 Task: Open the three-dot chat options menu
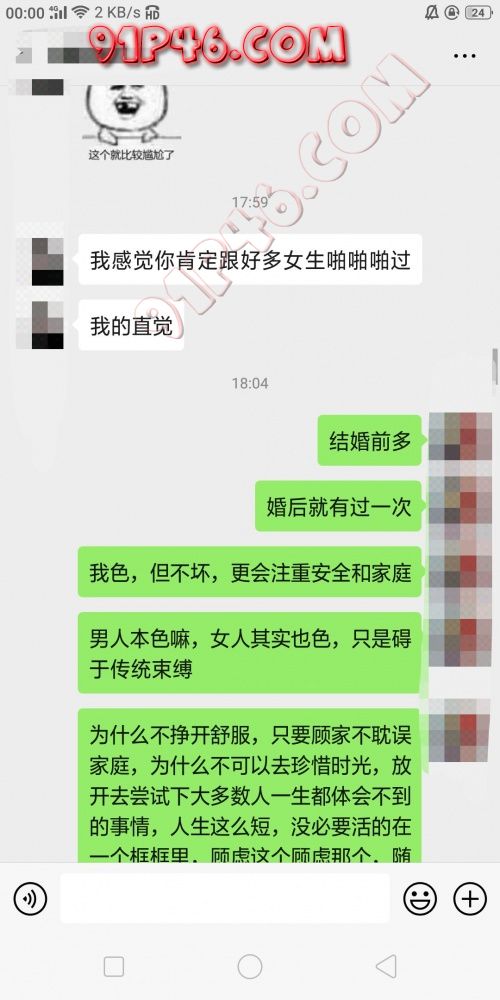click(464, 56)
